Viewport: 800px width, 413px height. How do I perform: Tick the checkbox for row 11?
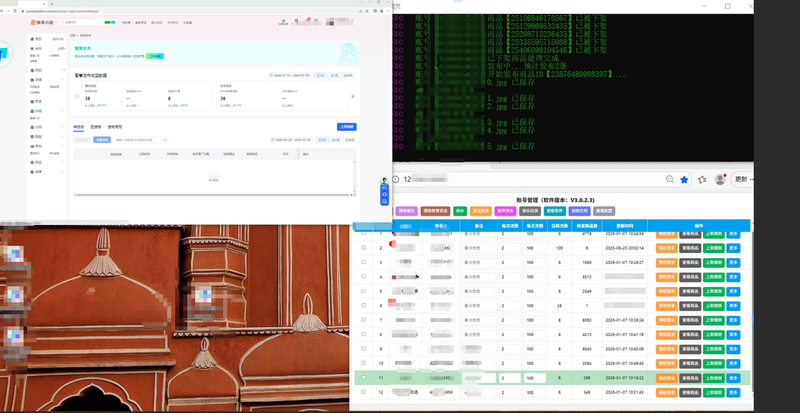364,378
